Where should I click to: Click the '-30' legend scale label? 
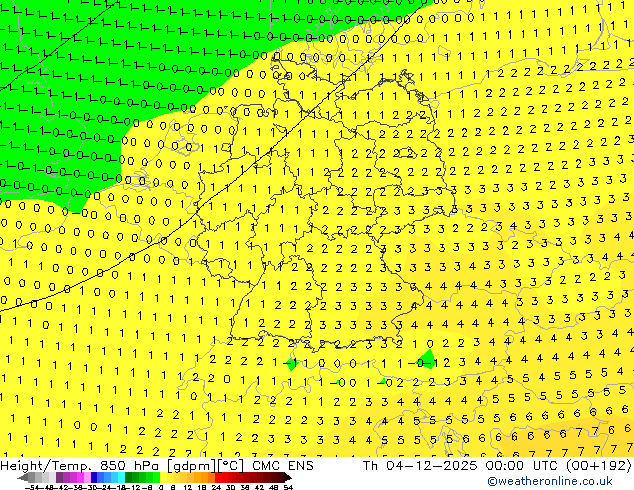click(93, 488)
